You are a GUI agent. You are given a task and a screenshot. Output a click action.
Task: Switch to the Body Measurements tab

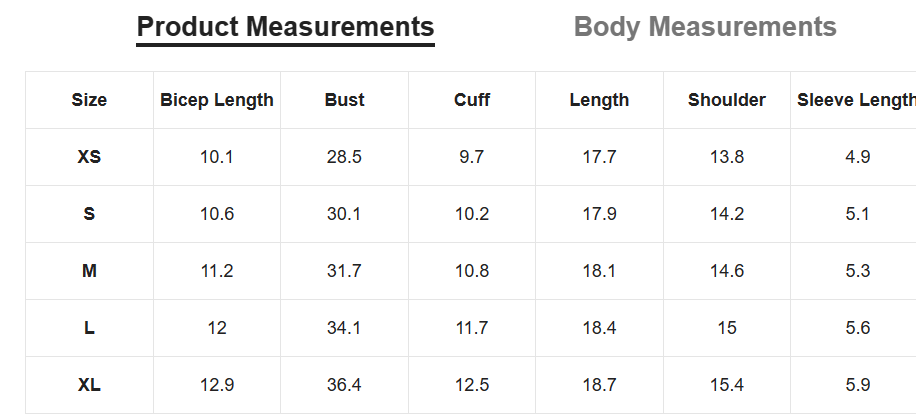pyautogui.click(x=705, y=27)
